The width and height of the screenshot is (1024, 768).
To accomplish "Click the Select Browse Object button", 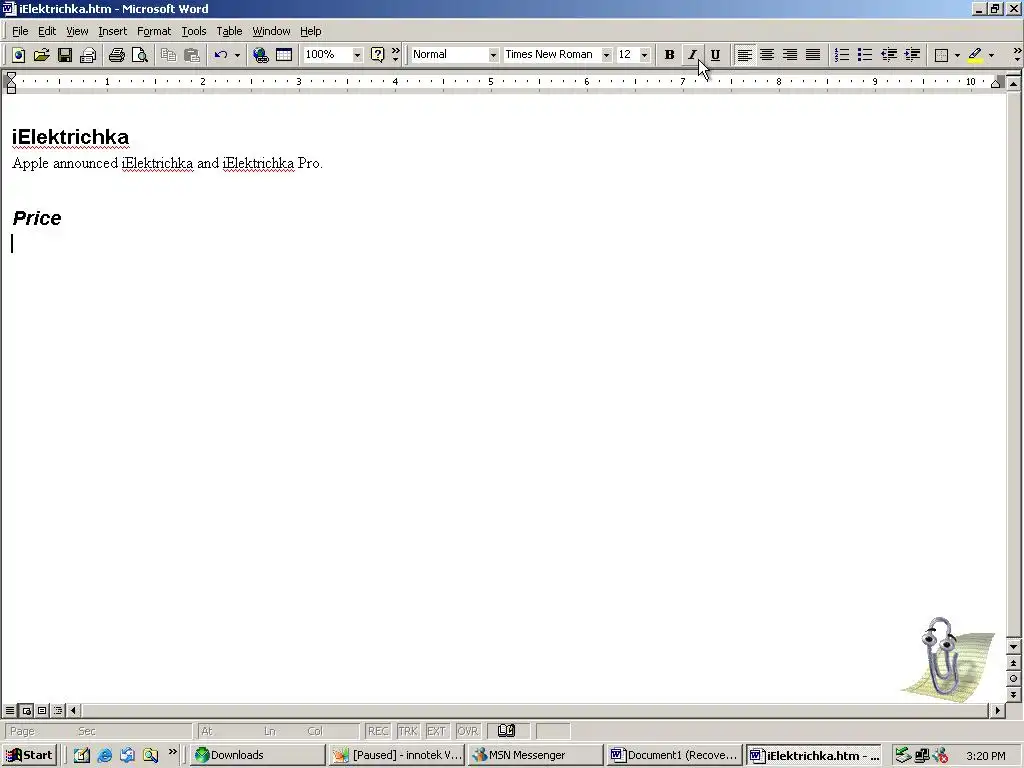I will click(1014, 679).
